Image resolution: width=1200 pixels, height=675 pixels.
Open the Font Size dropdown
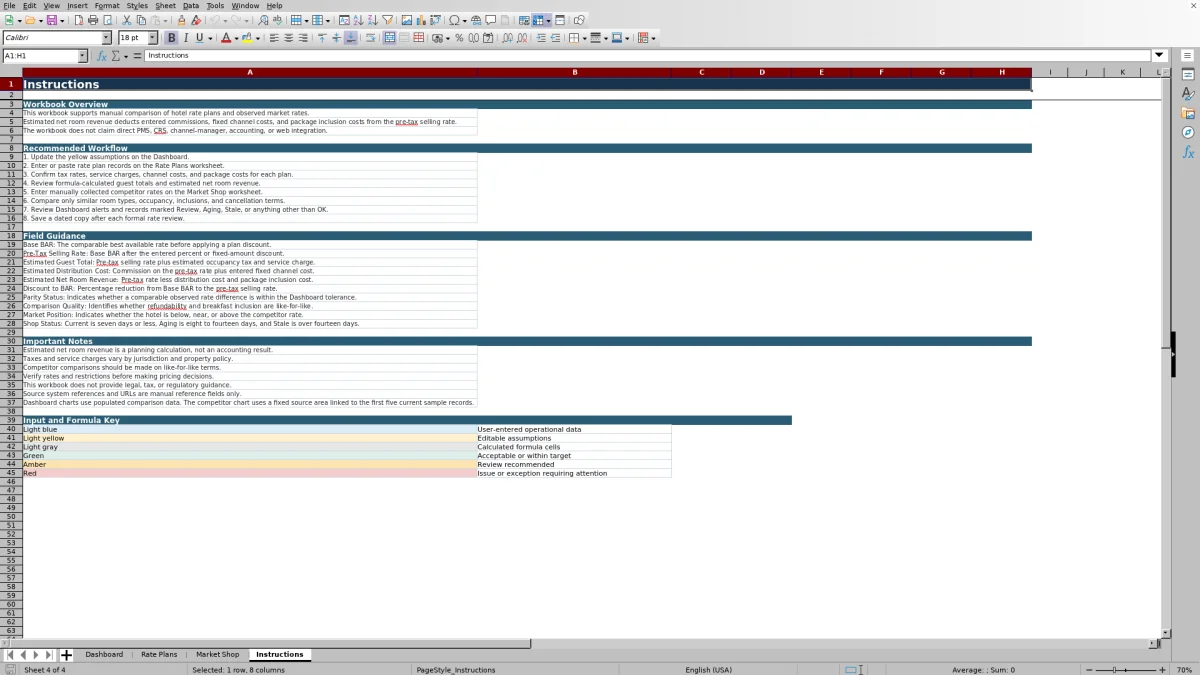(x=153, y=38)
